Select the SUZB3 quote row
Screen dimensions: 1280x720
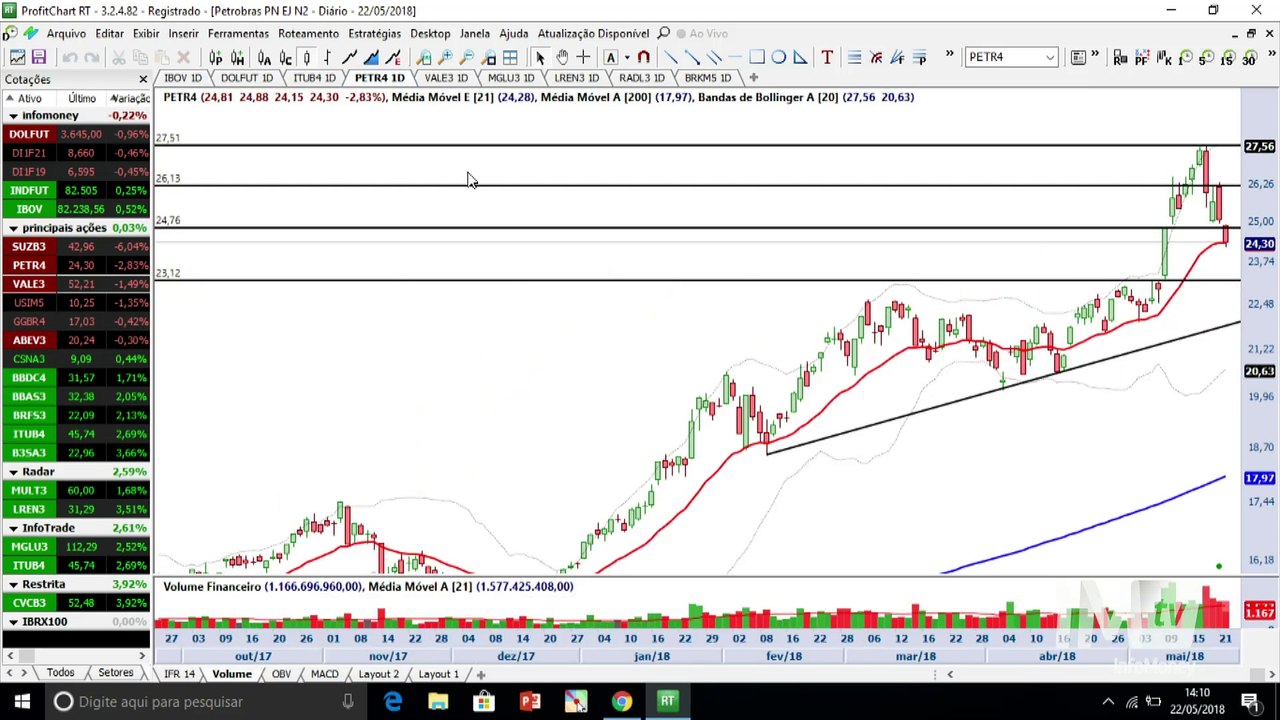[76, 246]
